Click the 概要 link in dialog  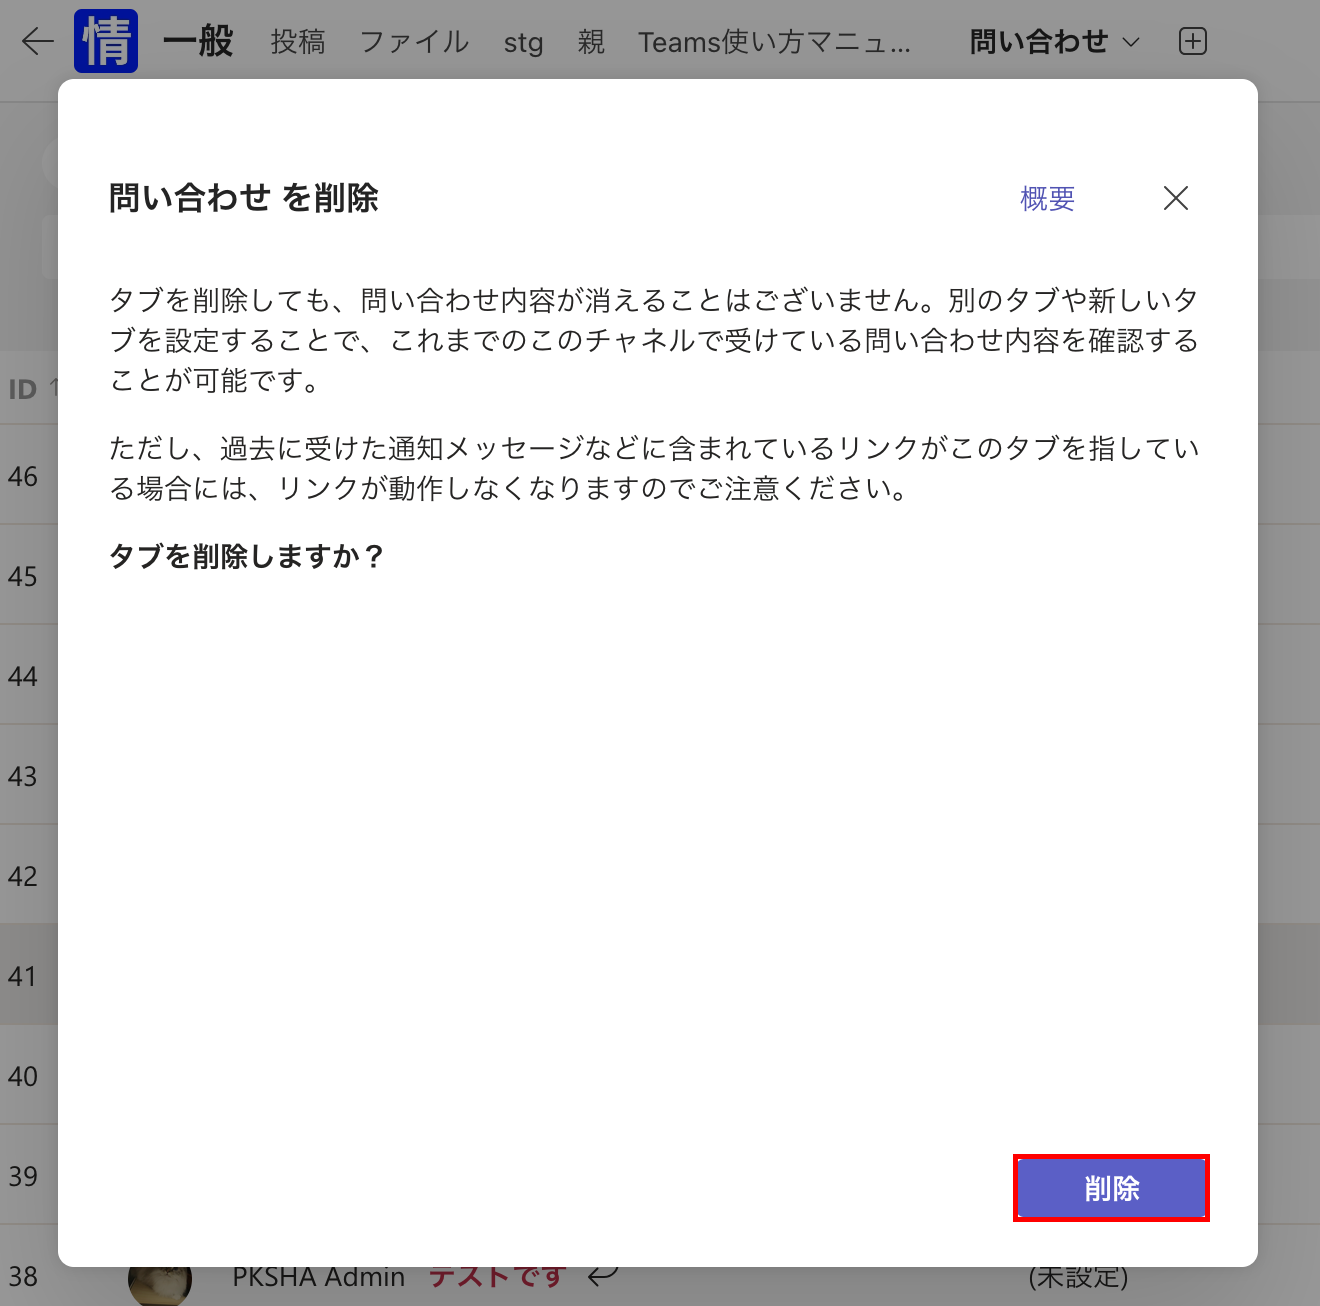click(x=1047, y=199)
